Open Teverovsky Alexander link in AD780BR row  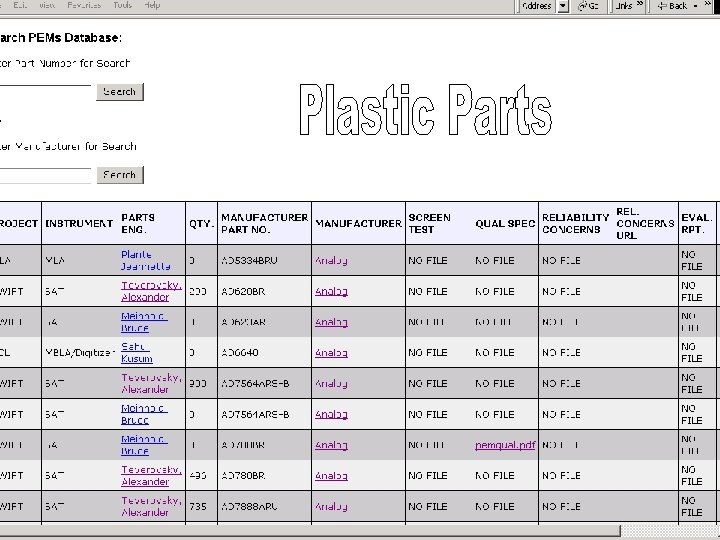(151, 476)
